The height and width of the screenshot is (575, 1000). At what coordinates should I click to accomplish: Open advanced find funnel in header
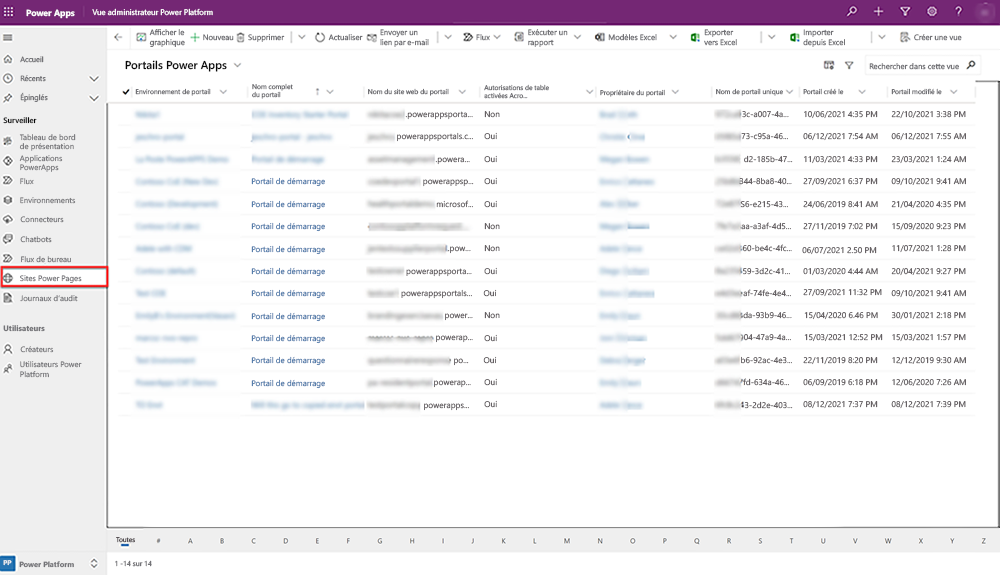point(905,11)
